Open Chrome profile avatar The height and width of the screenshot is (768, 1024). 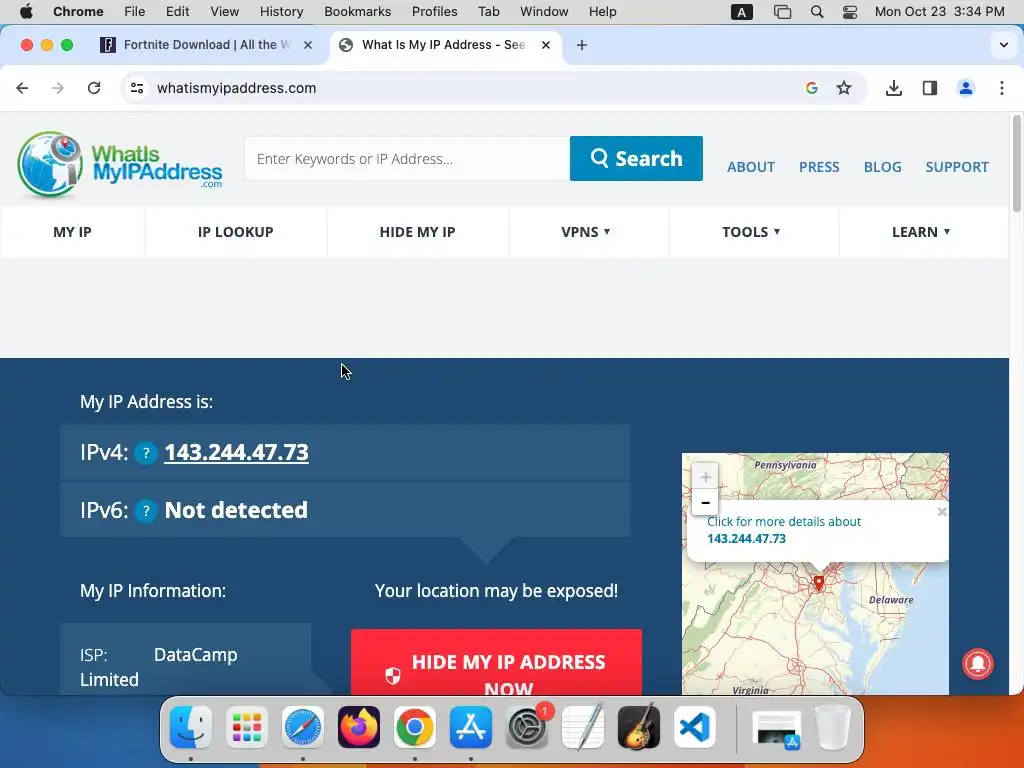pos(965,88)
